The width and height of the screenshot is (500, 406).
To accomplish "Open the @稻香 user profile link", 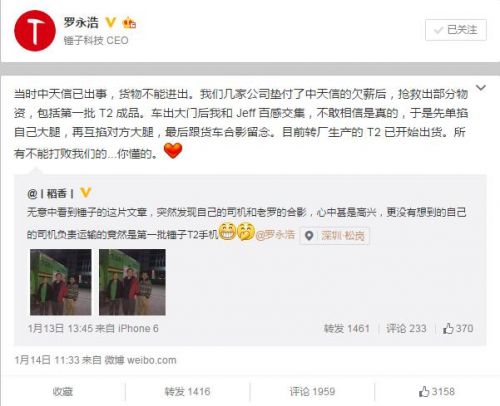I will (51, 193).
